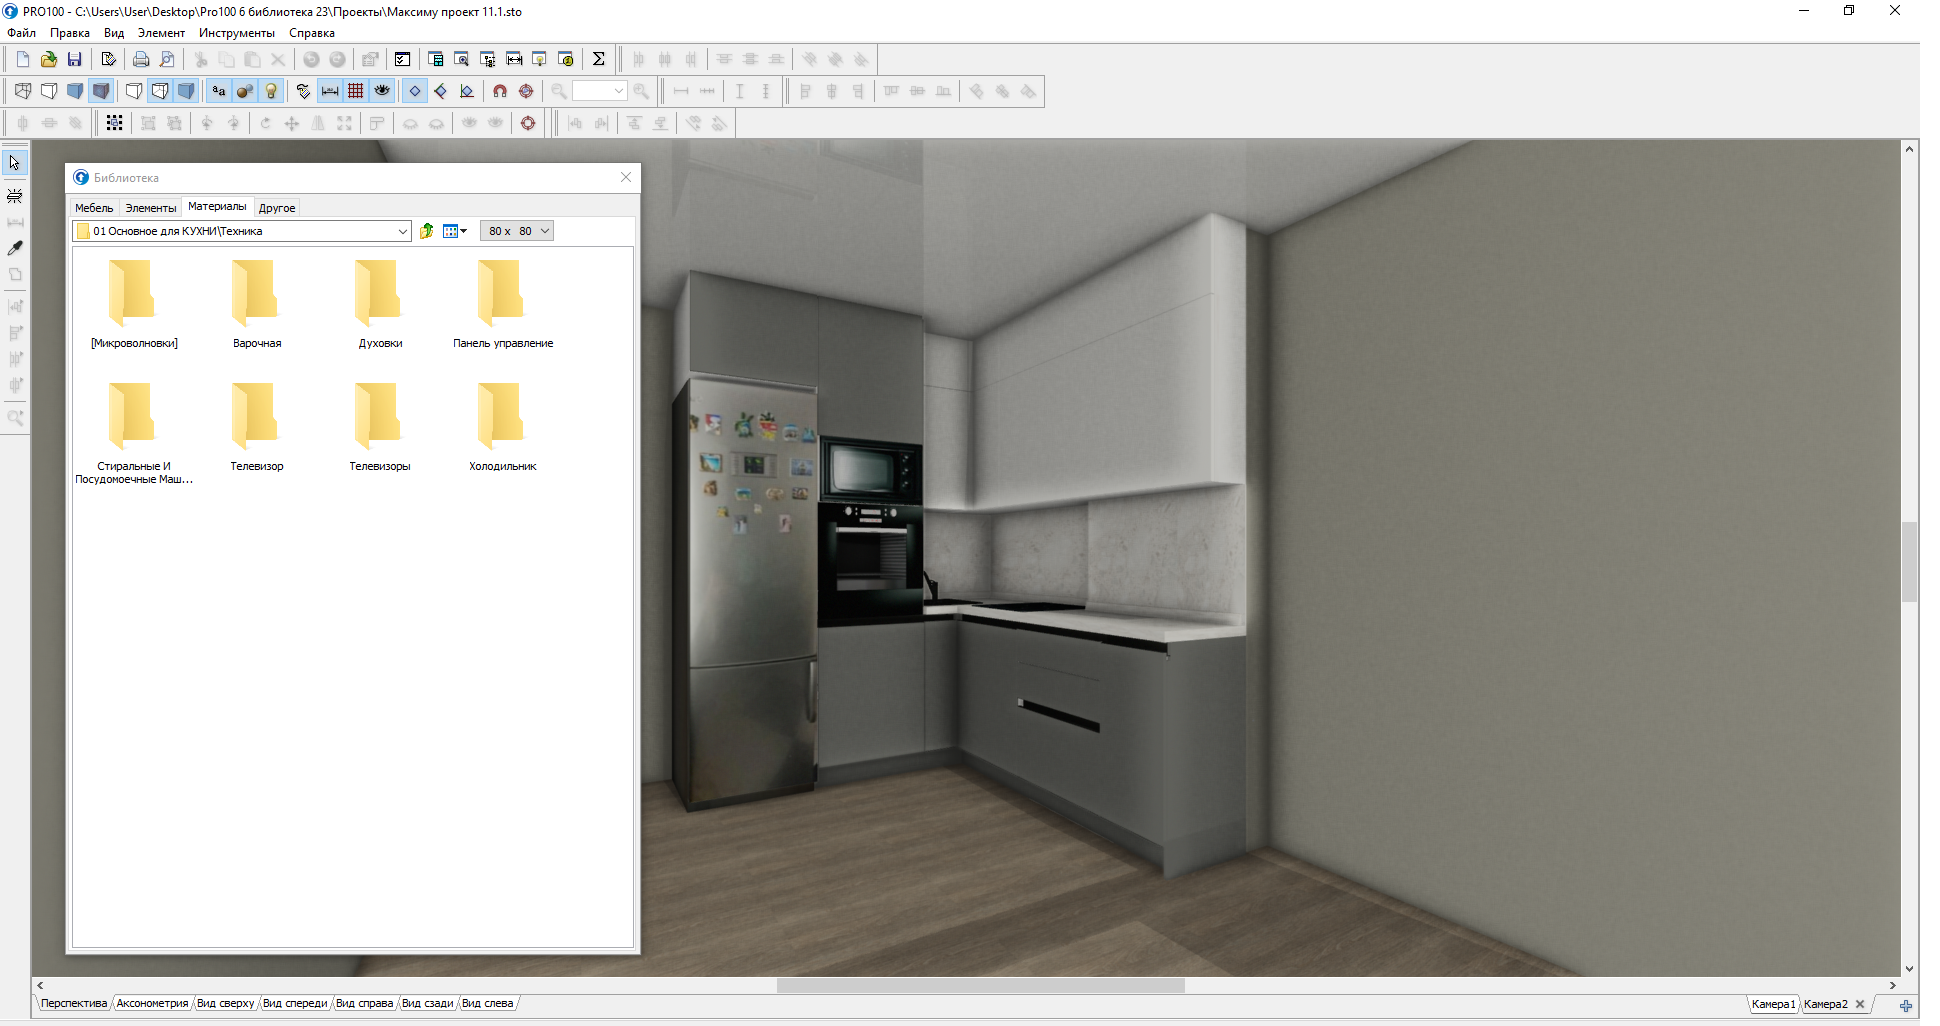Toggle the light bulb lighting option

(271, 91)
